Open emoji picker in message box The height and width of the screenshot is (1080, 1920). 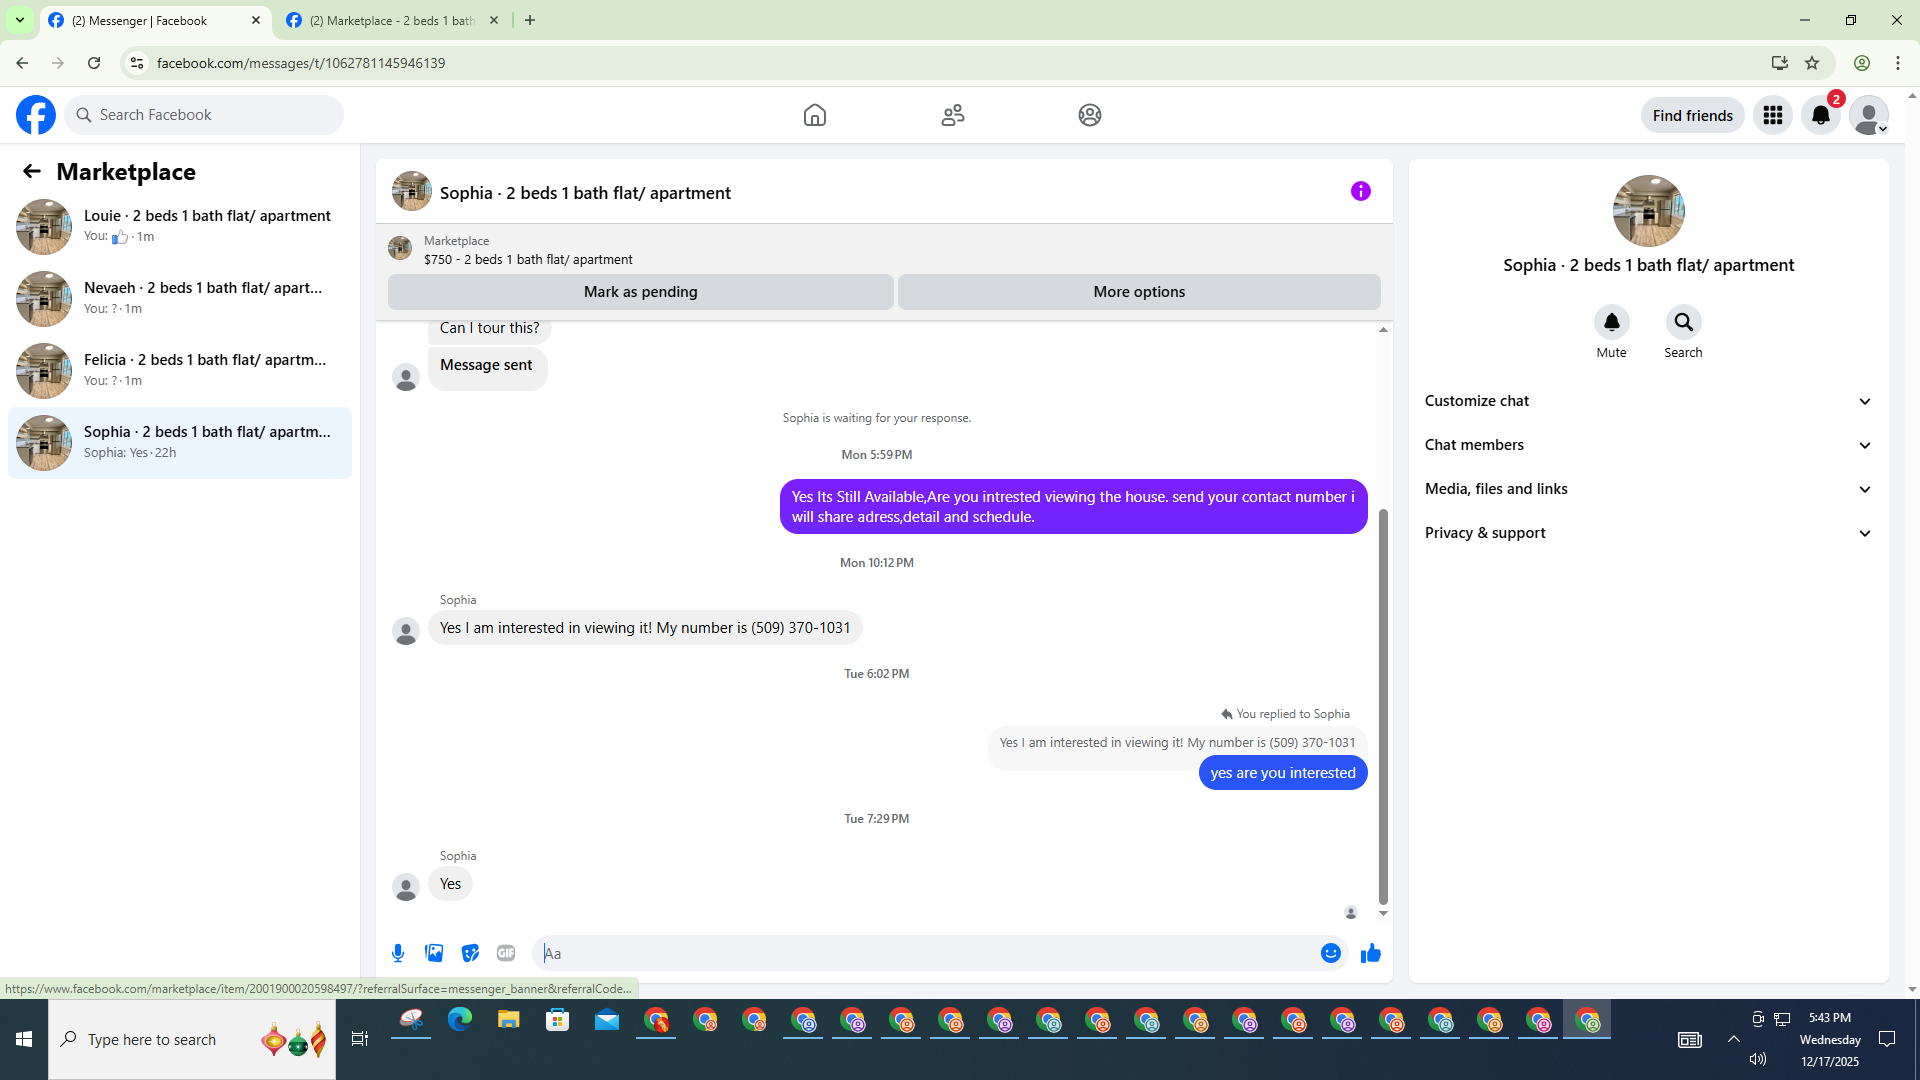(x=1330, y=953)
